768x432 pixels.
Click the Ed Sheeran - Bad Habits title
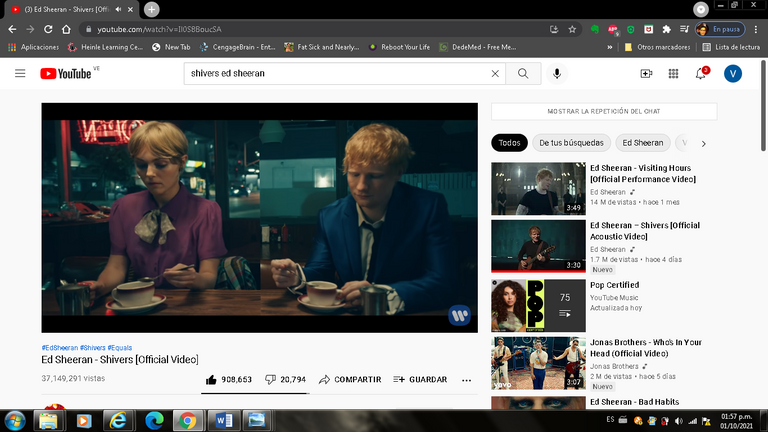634,402
